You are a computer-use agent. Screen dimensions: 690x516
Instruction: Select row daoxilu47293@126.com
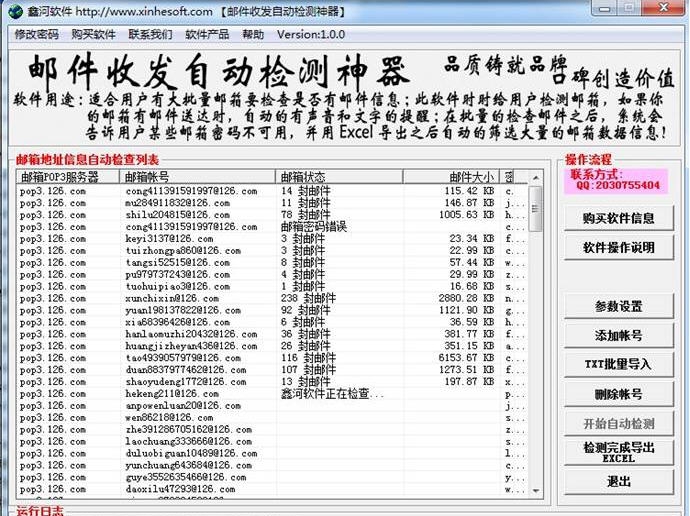(272, 489)
